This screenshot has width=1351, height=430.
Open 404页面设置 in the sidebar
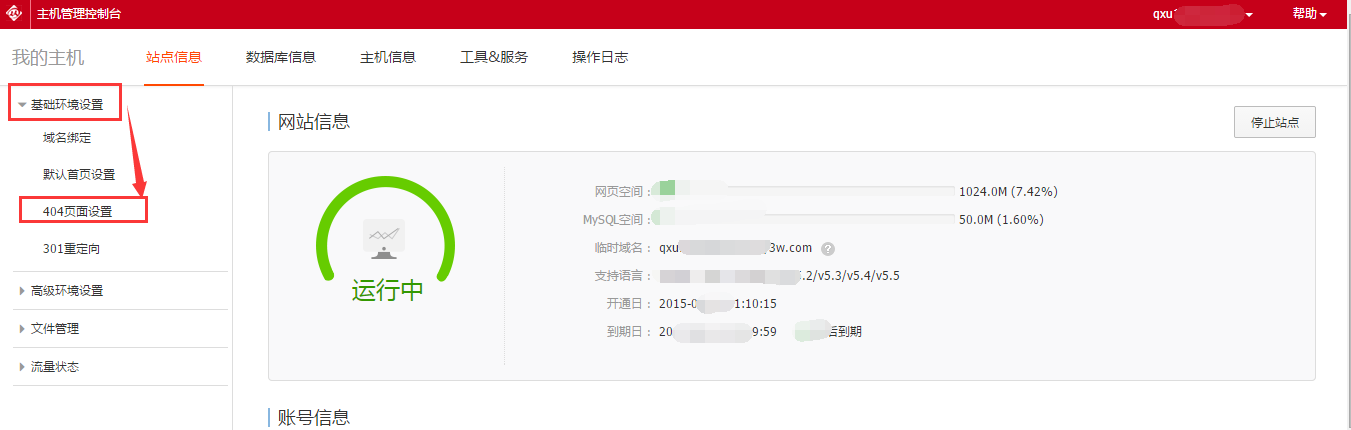coord(78,211)
